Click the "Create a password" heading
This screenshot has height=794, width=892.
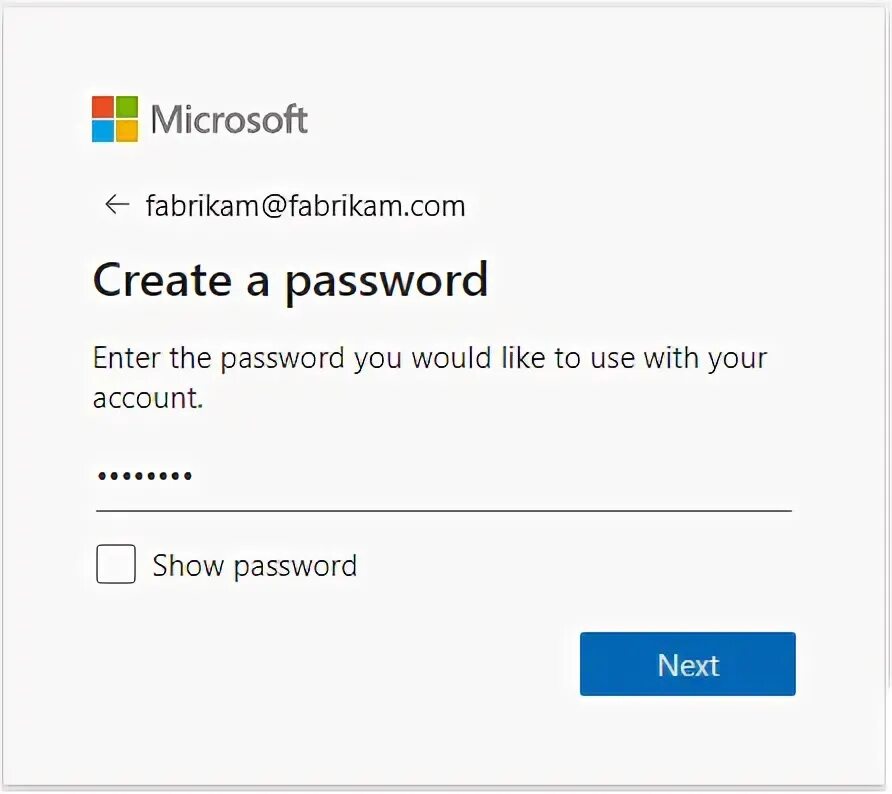[291, 280]
